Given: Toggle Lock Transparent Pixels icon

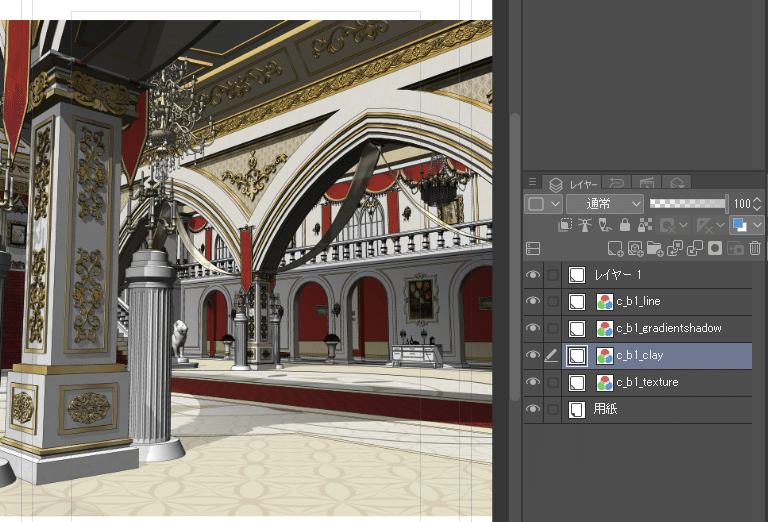Looking at the screenshot, I should click(645, 225).
